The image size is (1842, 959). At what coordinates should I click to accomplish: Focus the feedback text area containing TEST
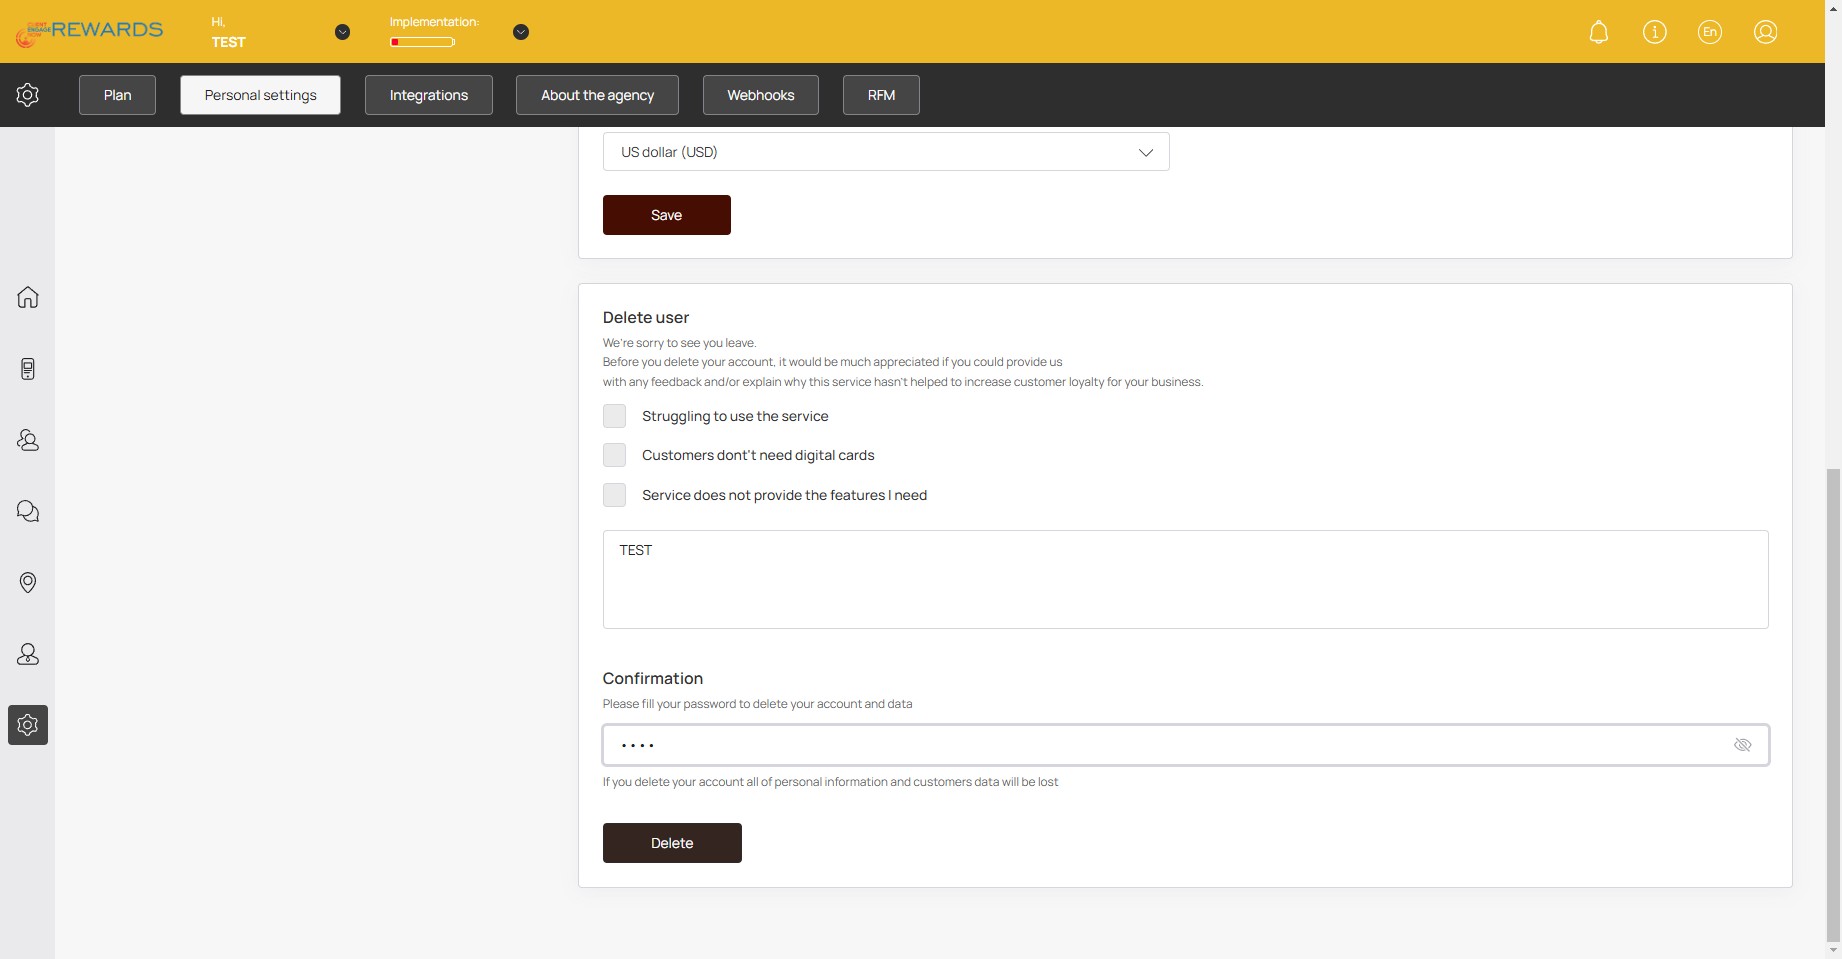tap(1185, 580)
